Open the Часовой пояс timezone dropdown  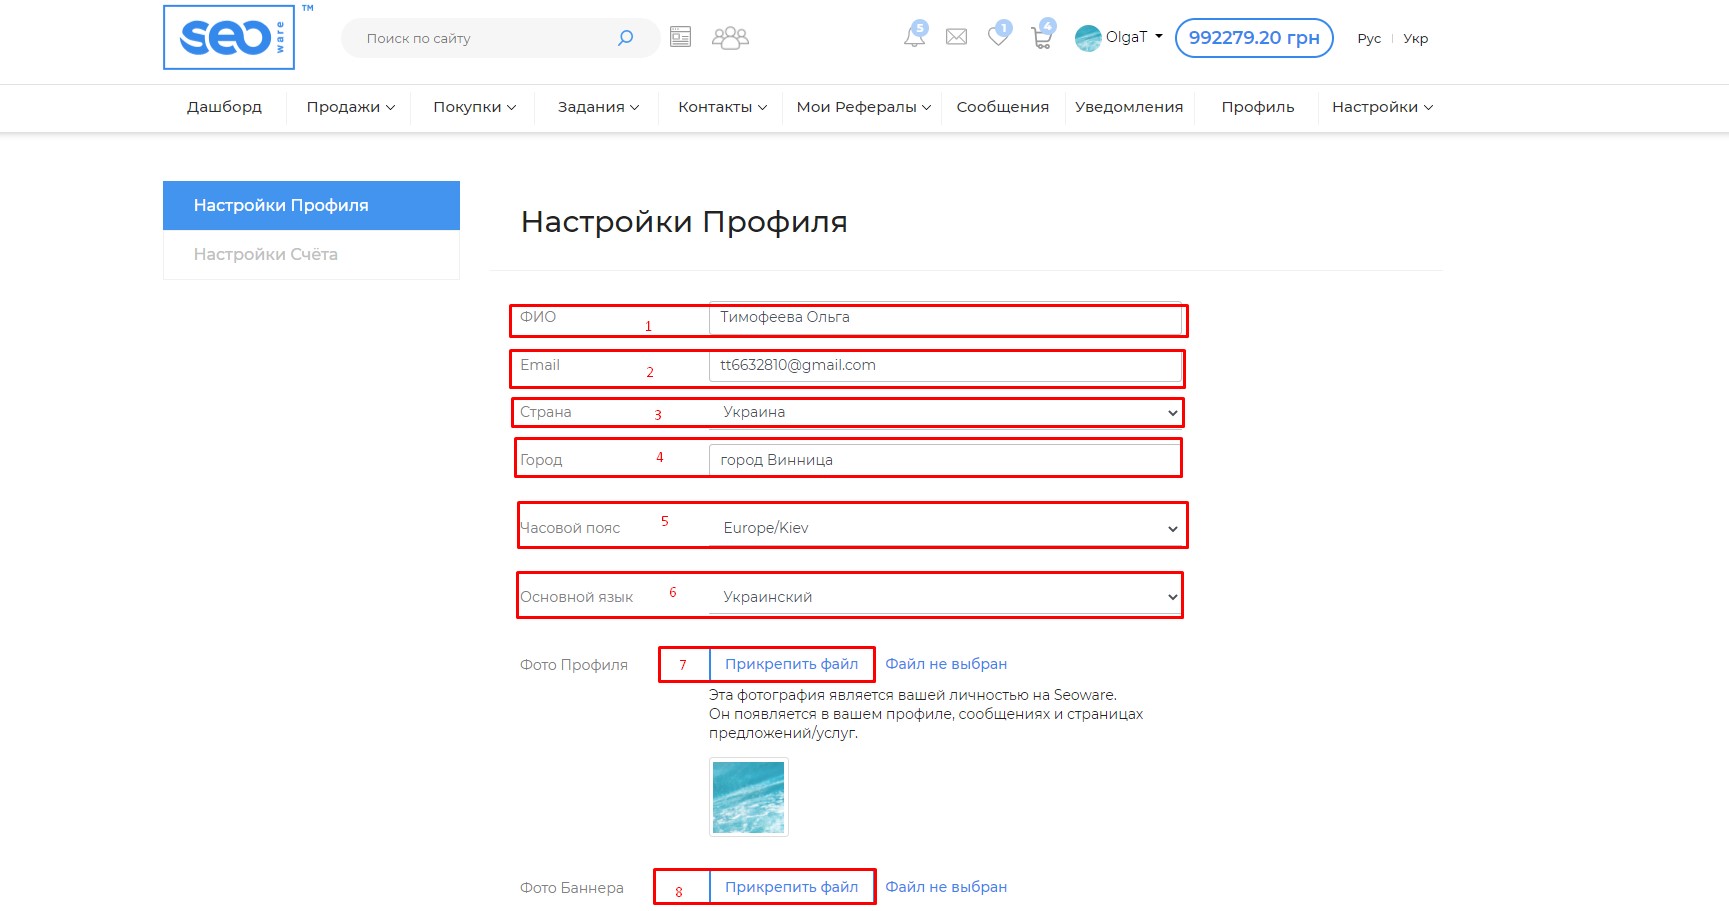(945, 528)
